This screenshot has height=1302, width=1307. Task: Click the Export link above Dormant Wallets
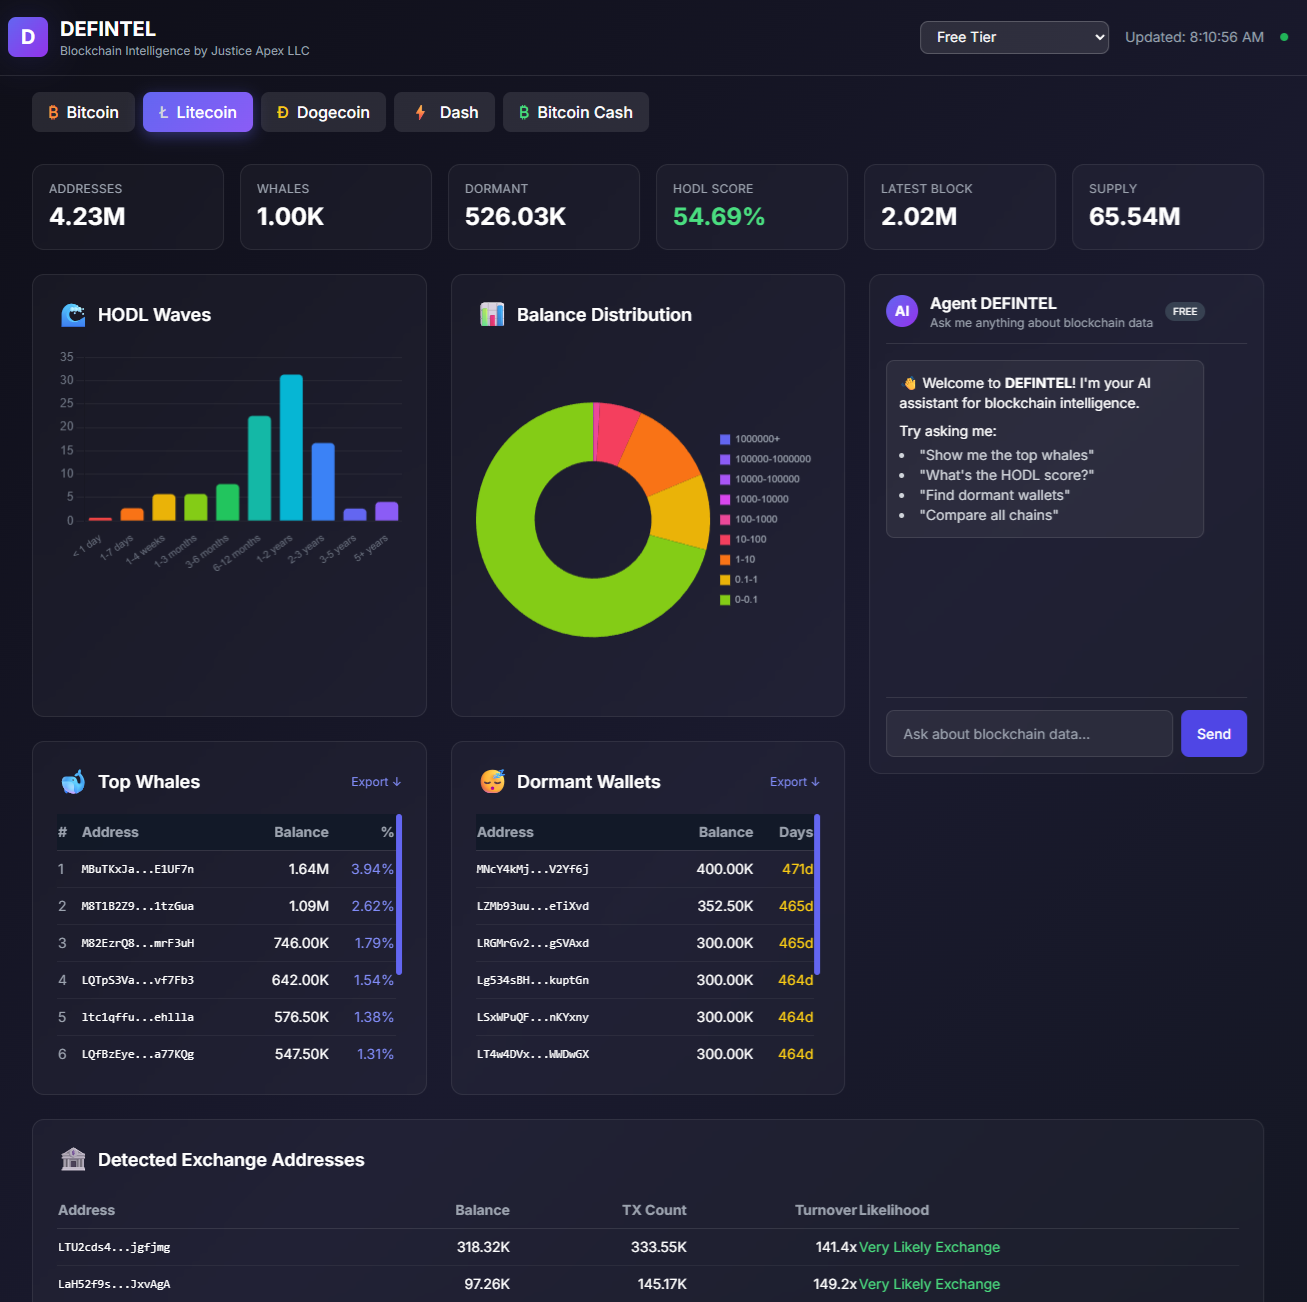coord(794,781)
